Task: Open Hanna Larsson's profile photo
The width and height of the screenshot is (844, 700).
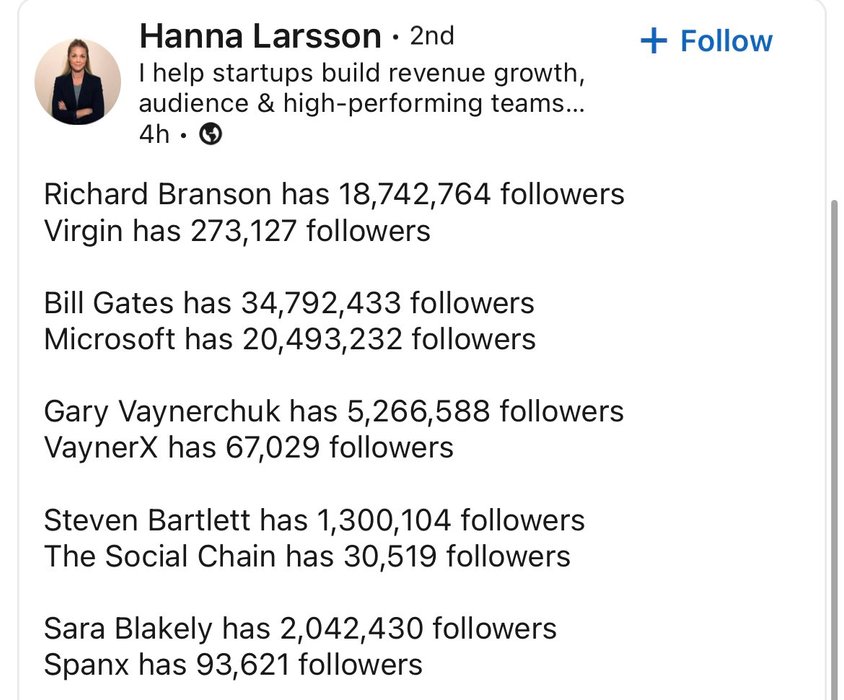Action: click(x=78, y=81)
